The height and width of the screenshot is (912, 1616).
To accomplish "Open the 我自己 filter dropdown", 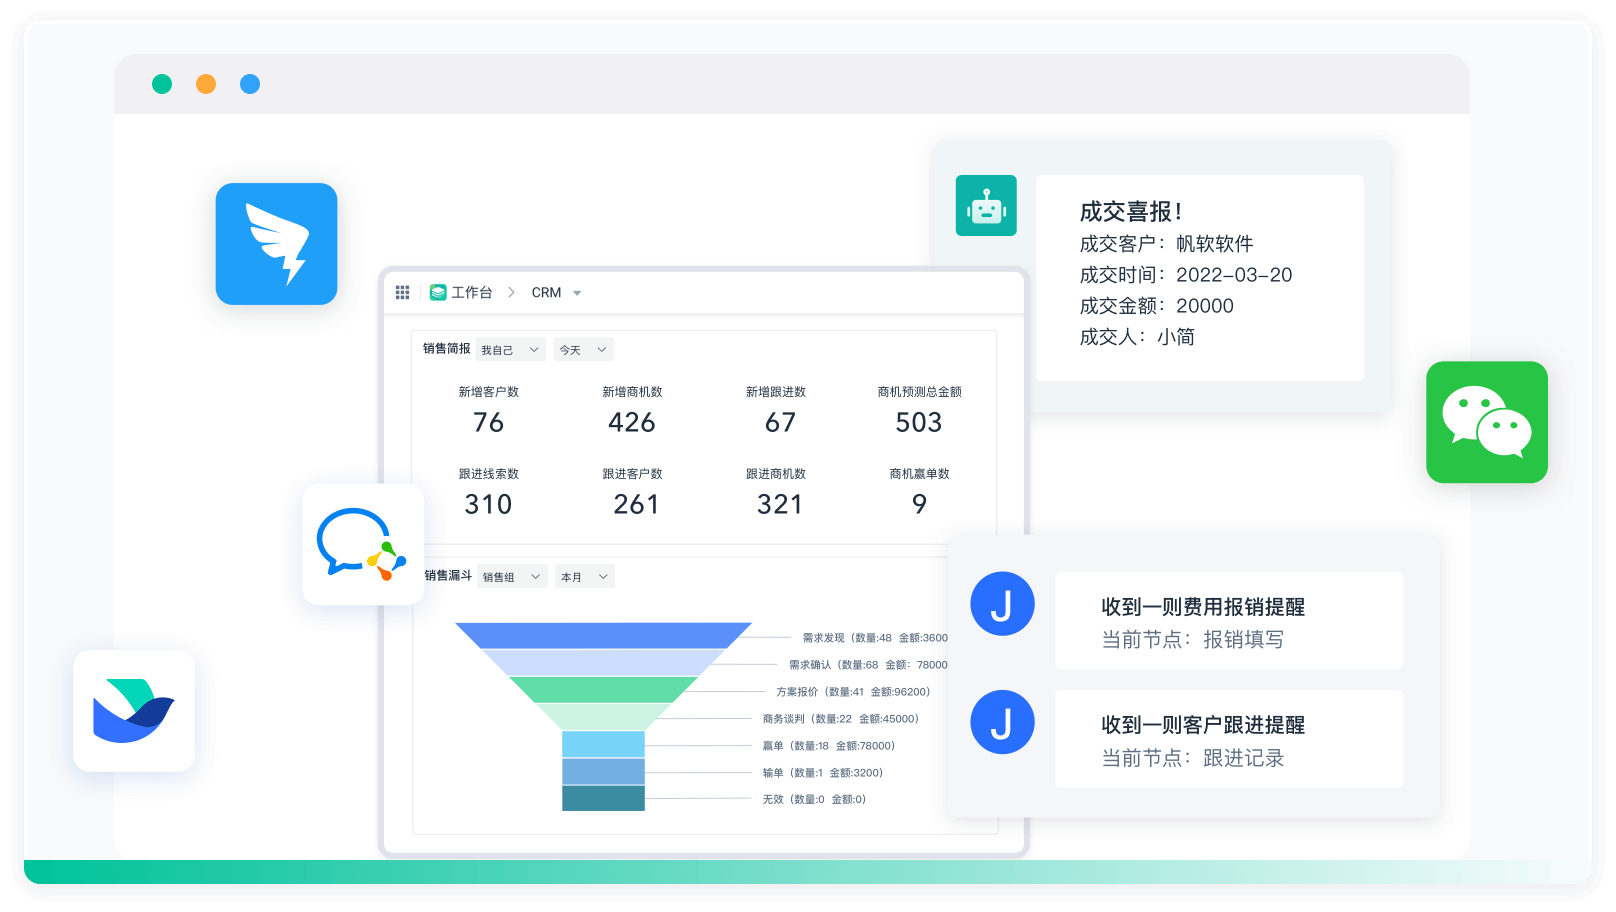I will pos(510,349).
